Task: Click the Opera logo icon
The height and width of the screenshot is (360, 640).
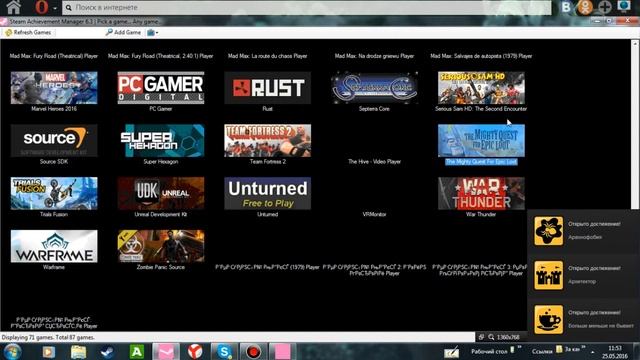Action: tap(41, 7)
